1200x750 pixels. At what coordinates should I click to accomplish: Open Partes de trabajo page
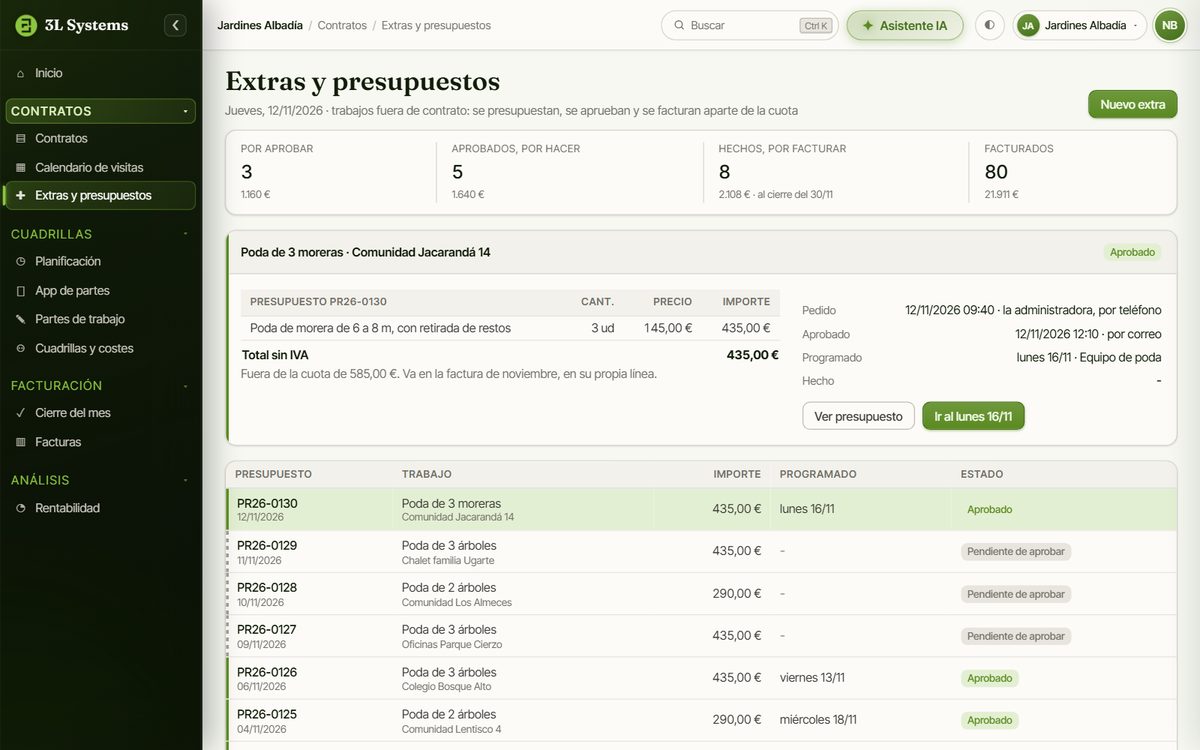101,319
